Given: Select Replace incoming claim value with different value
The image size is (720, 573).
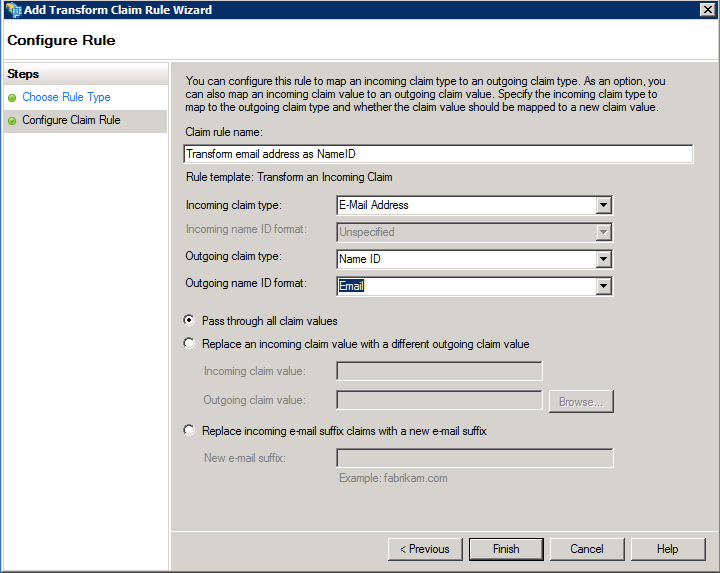Looking at the screenshot, I should tap(190, 344).
